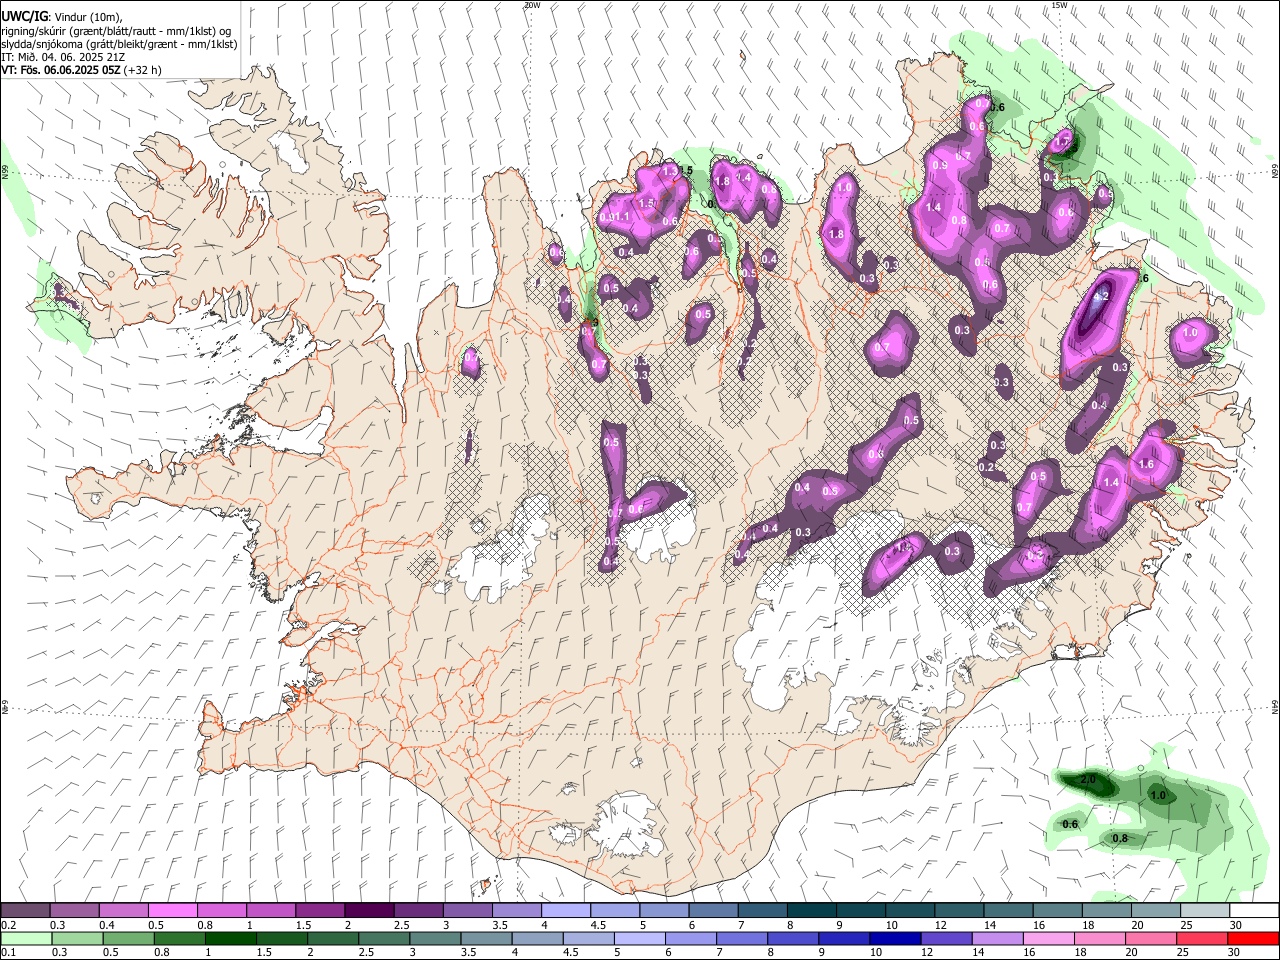
Task: Click the dark teal swatch labeled 8
Action: point(812,911)
